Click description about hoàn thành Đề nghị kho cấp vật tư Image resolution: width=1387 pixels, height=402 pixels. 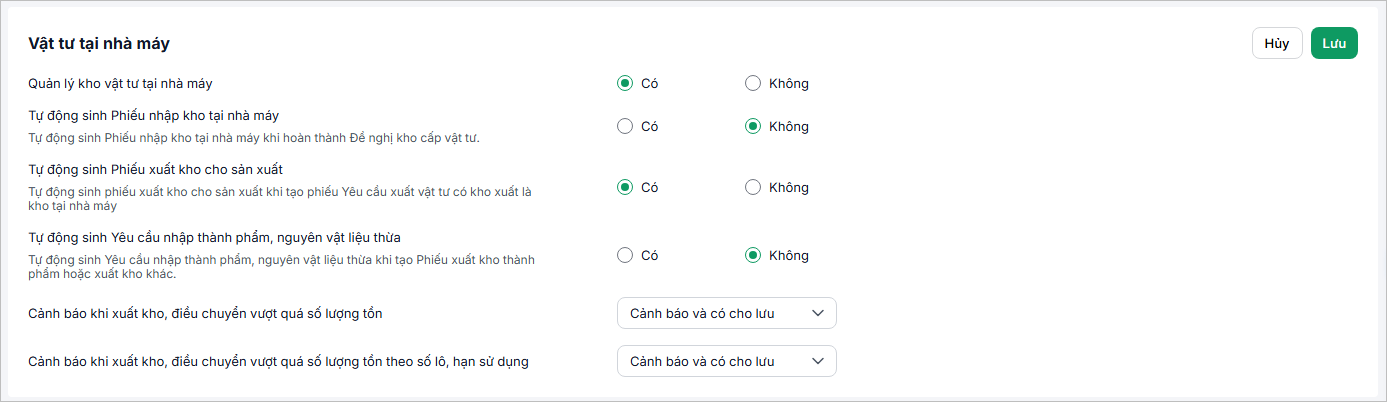click(254, 137)
